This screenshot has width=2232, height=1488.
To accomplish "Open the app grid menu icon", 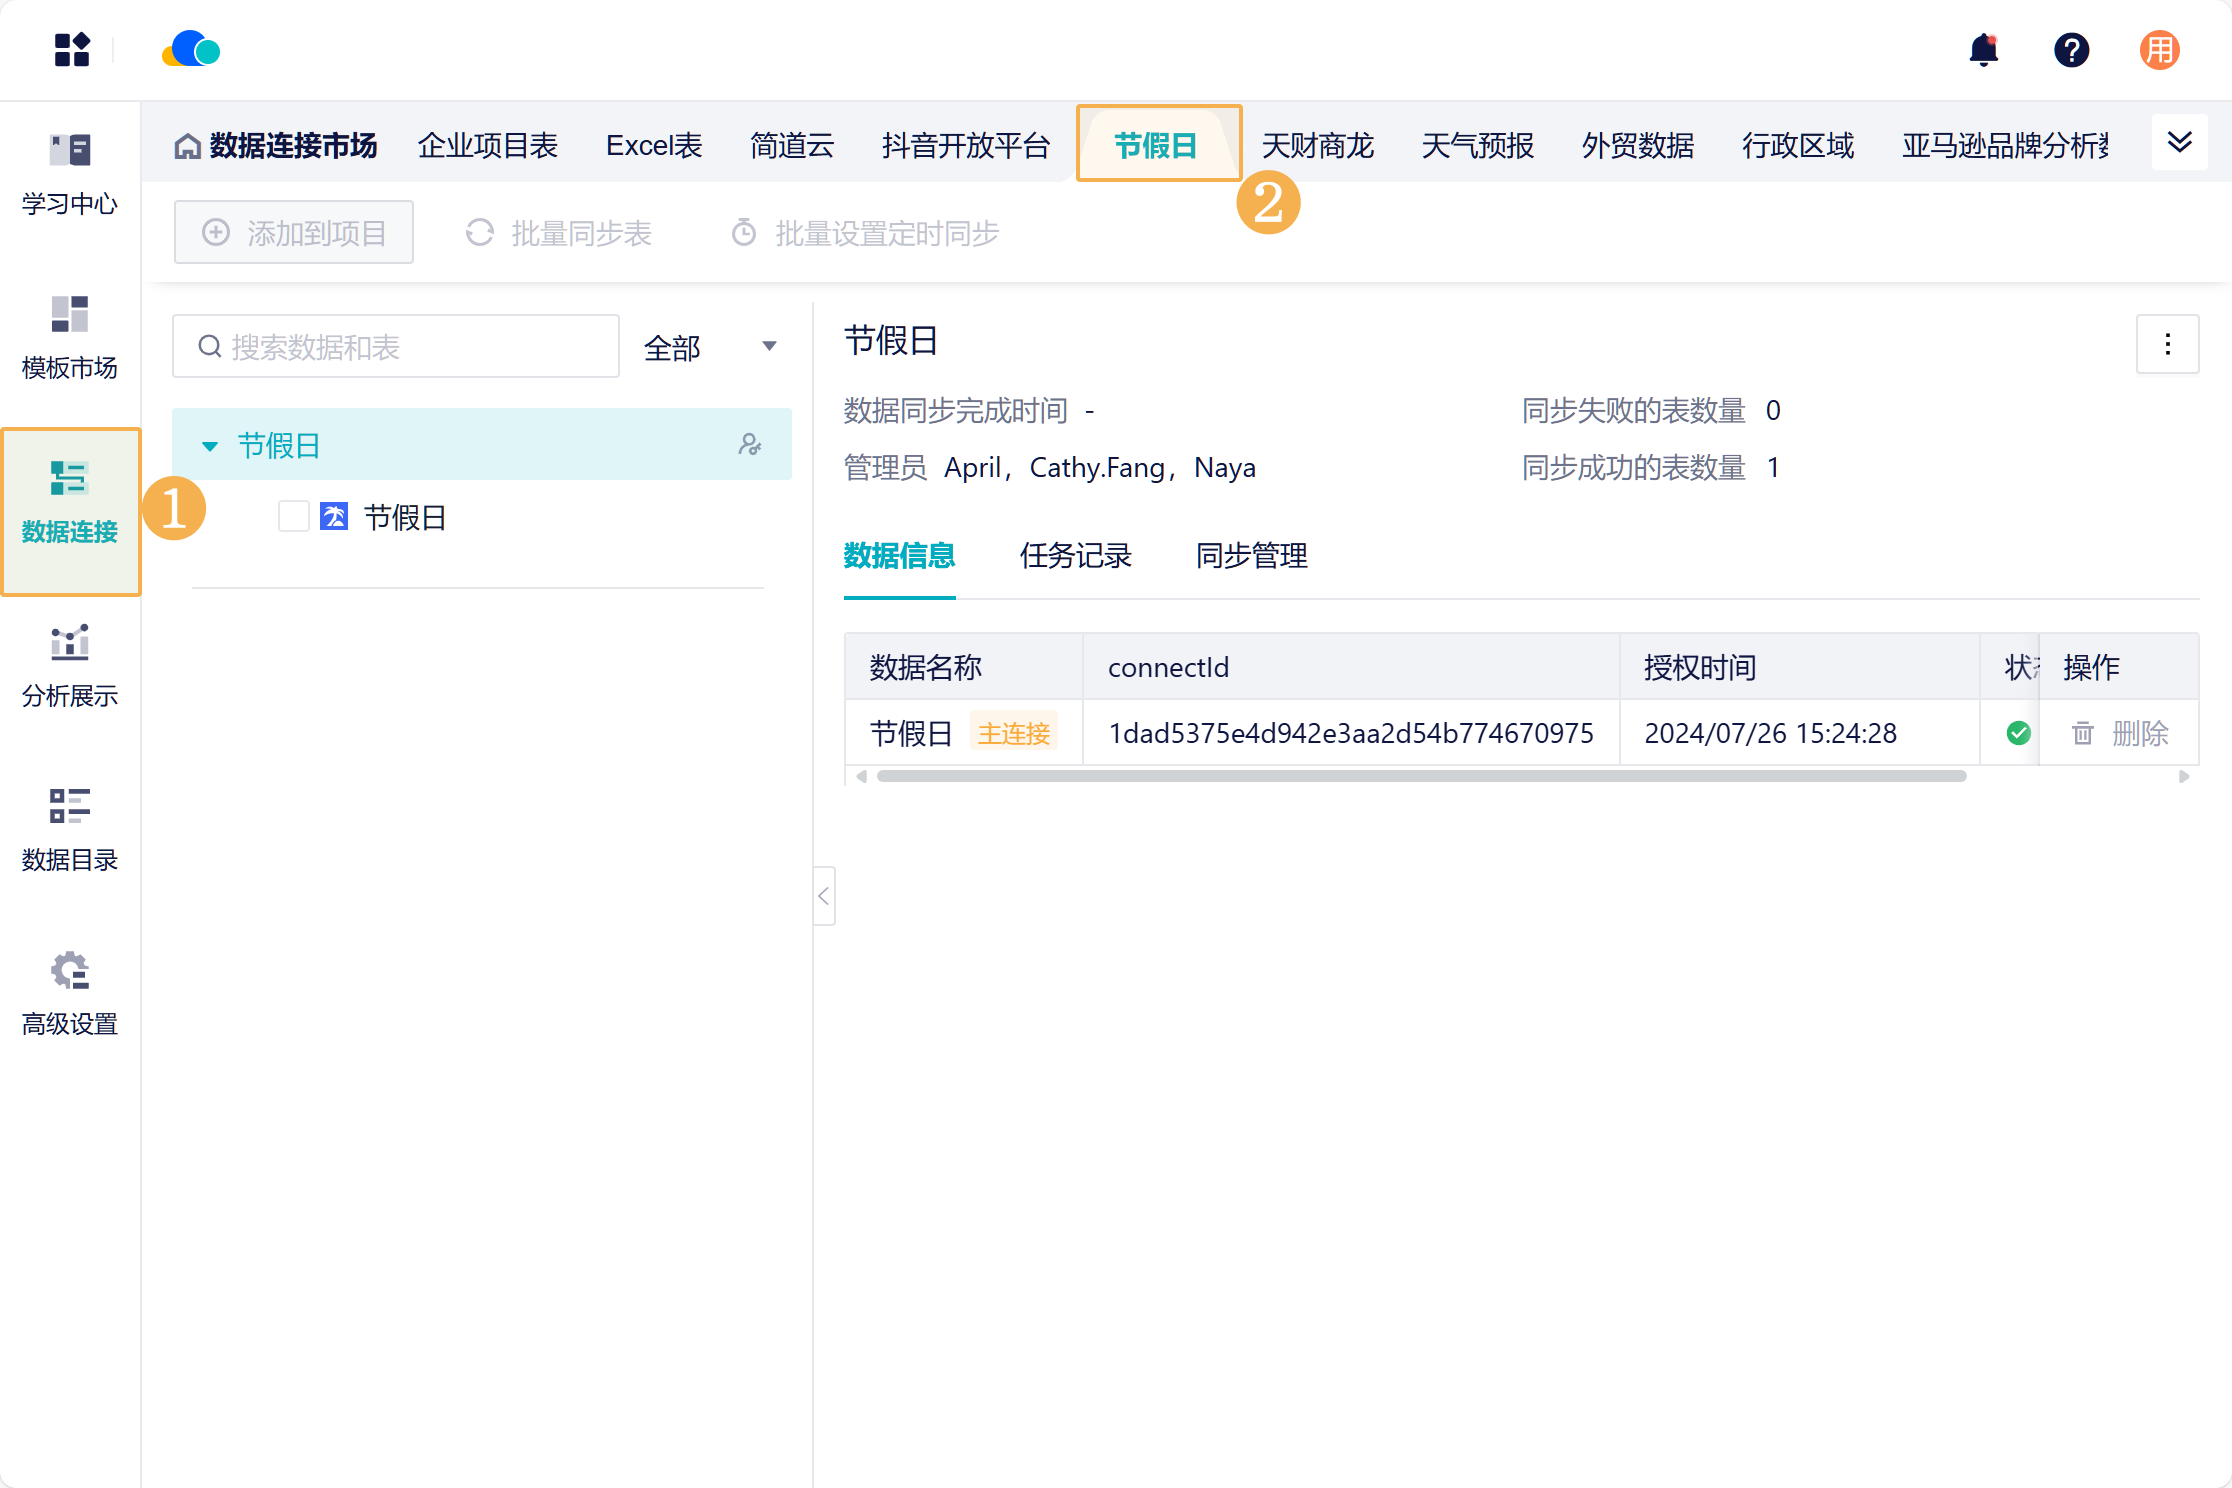I will point(72,49).
